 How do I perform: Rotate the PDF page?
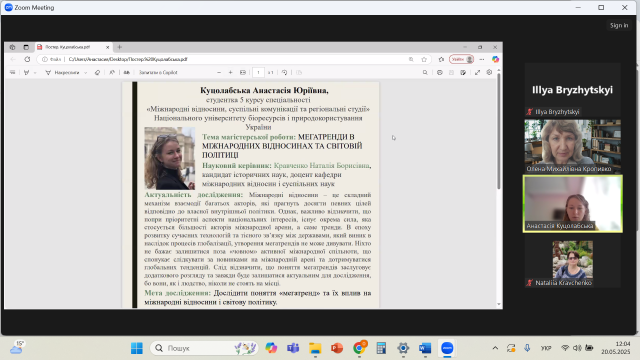[x=284, y=72]
